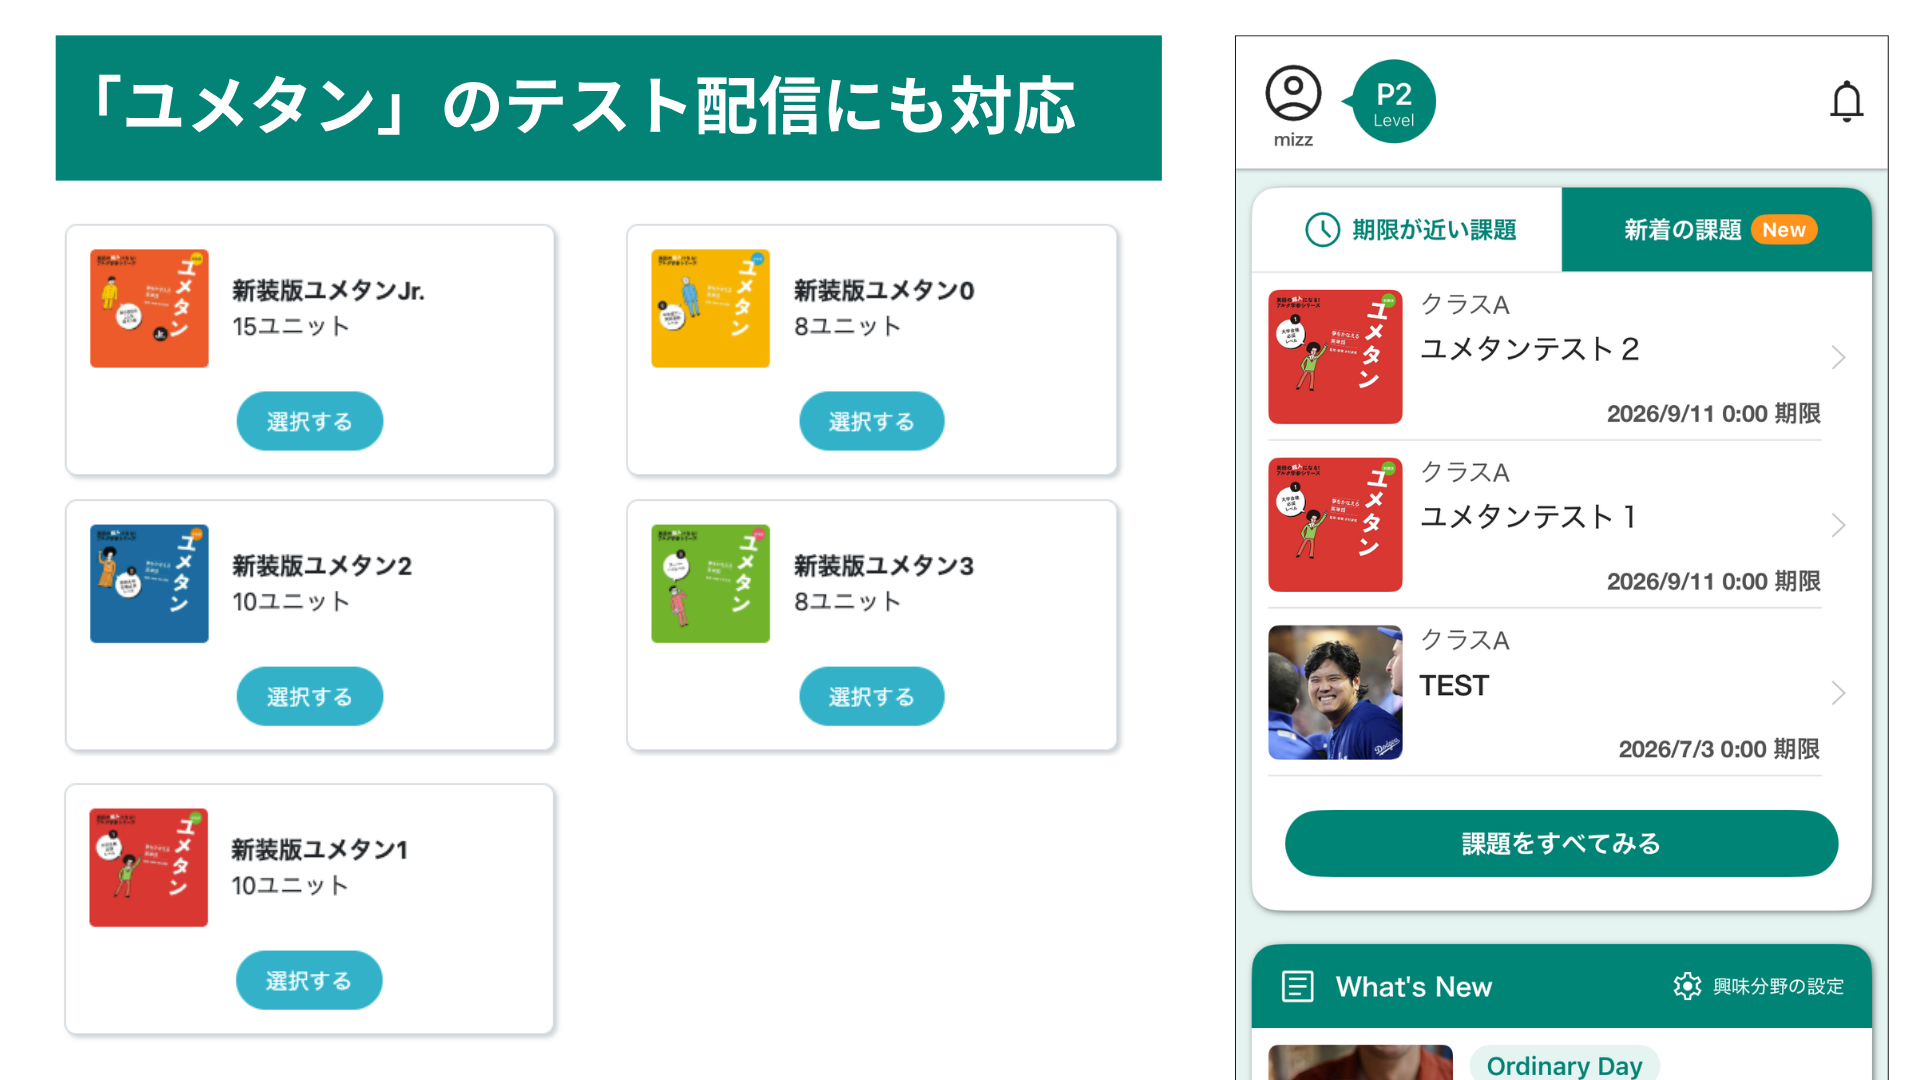Switch to the 新着の課題 tab

point(1716,230)
